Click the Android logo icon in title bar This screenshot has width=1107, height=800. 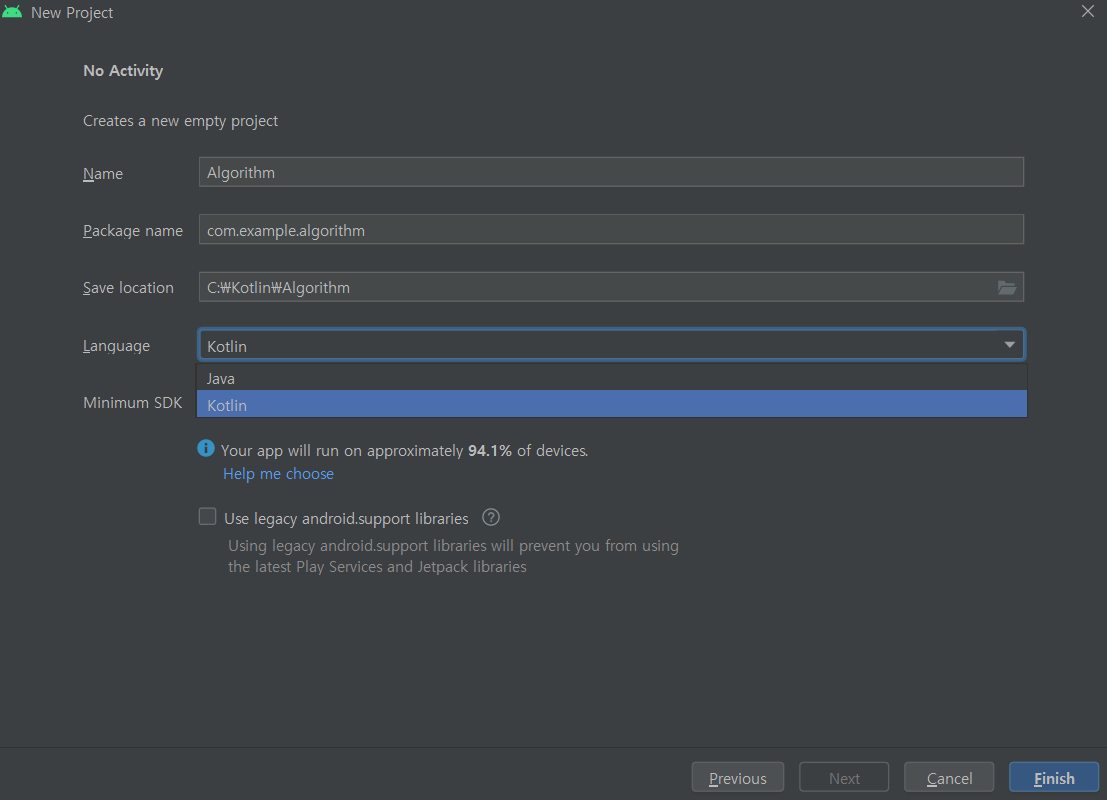pos(12,12)
